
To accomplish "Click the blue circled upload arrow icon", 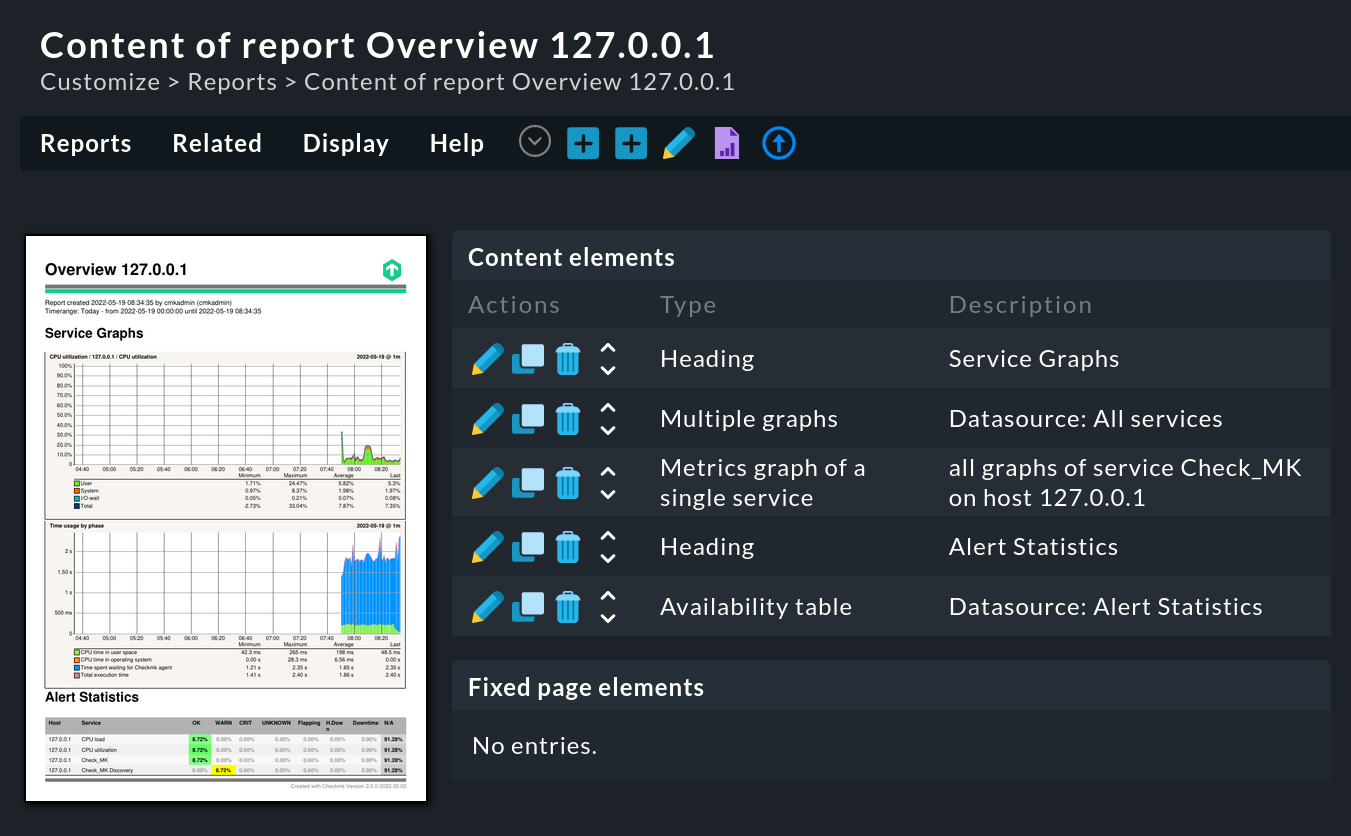I will tap(778, 142).
